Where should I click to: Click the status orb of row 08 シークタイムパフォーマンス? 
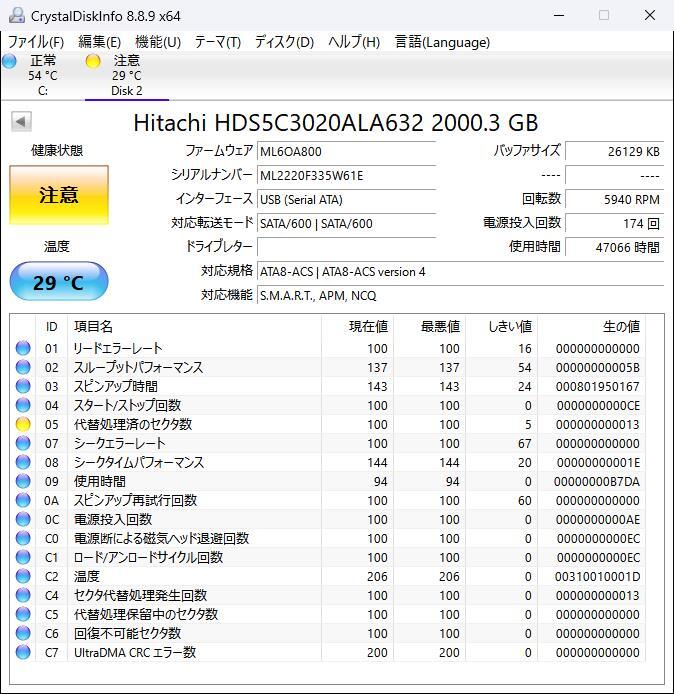click(23, 462)
